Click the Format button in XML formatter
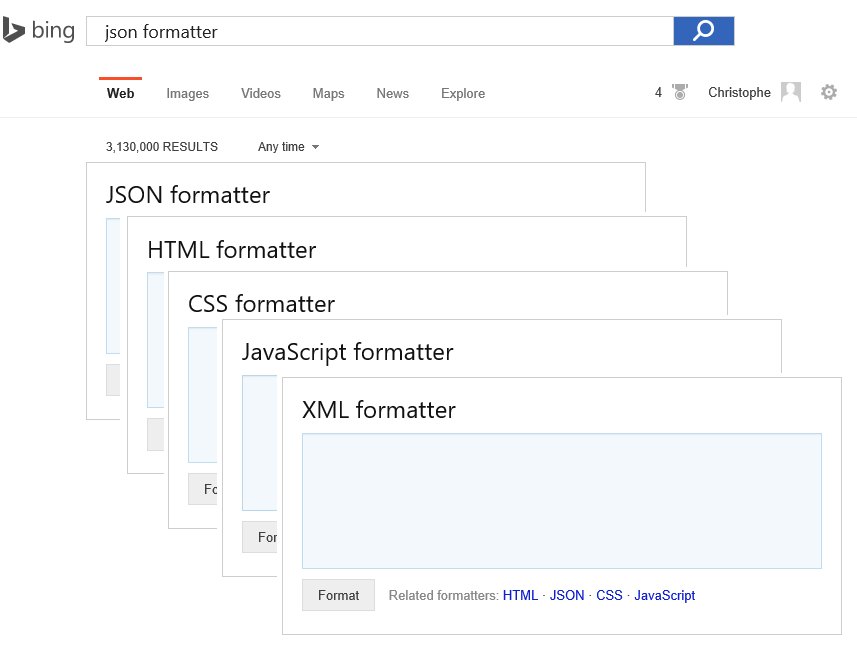Screen dimensions: 857x653 point(338,595)
